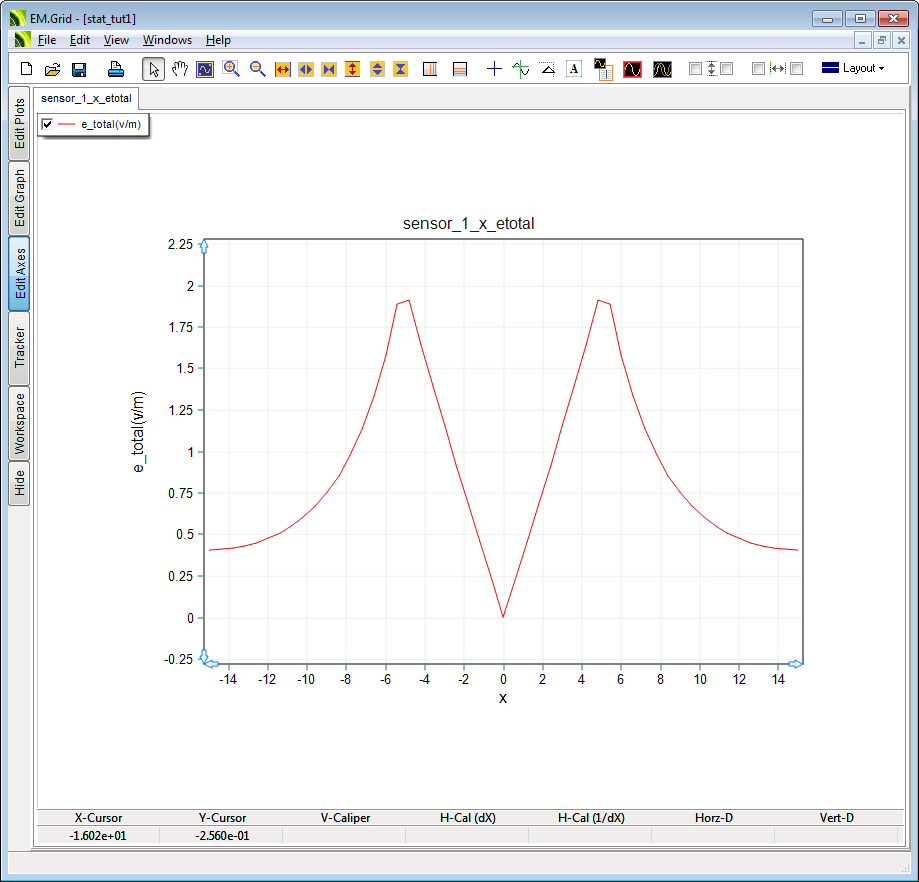
Task: Expand the Edit Axes side panel
Action: coord(20,275)
